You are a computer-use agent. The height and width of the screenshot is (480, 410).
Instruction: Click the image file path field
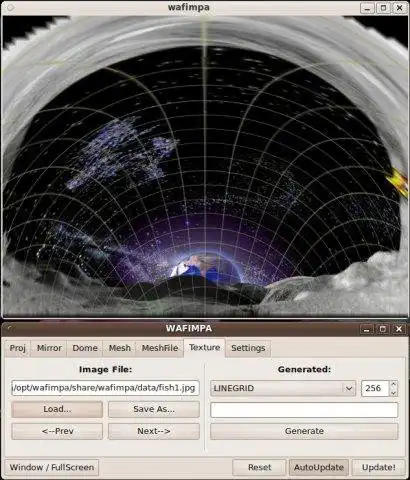105,388
